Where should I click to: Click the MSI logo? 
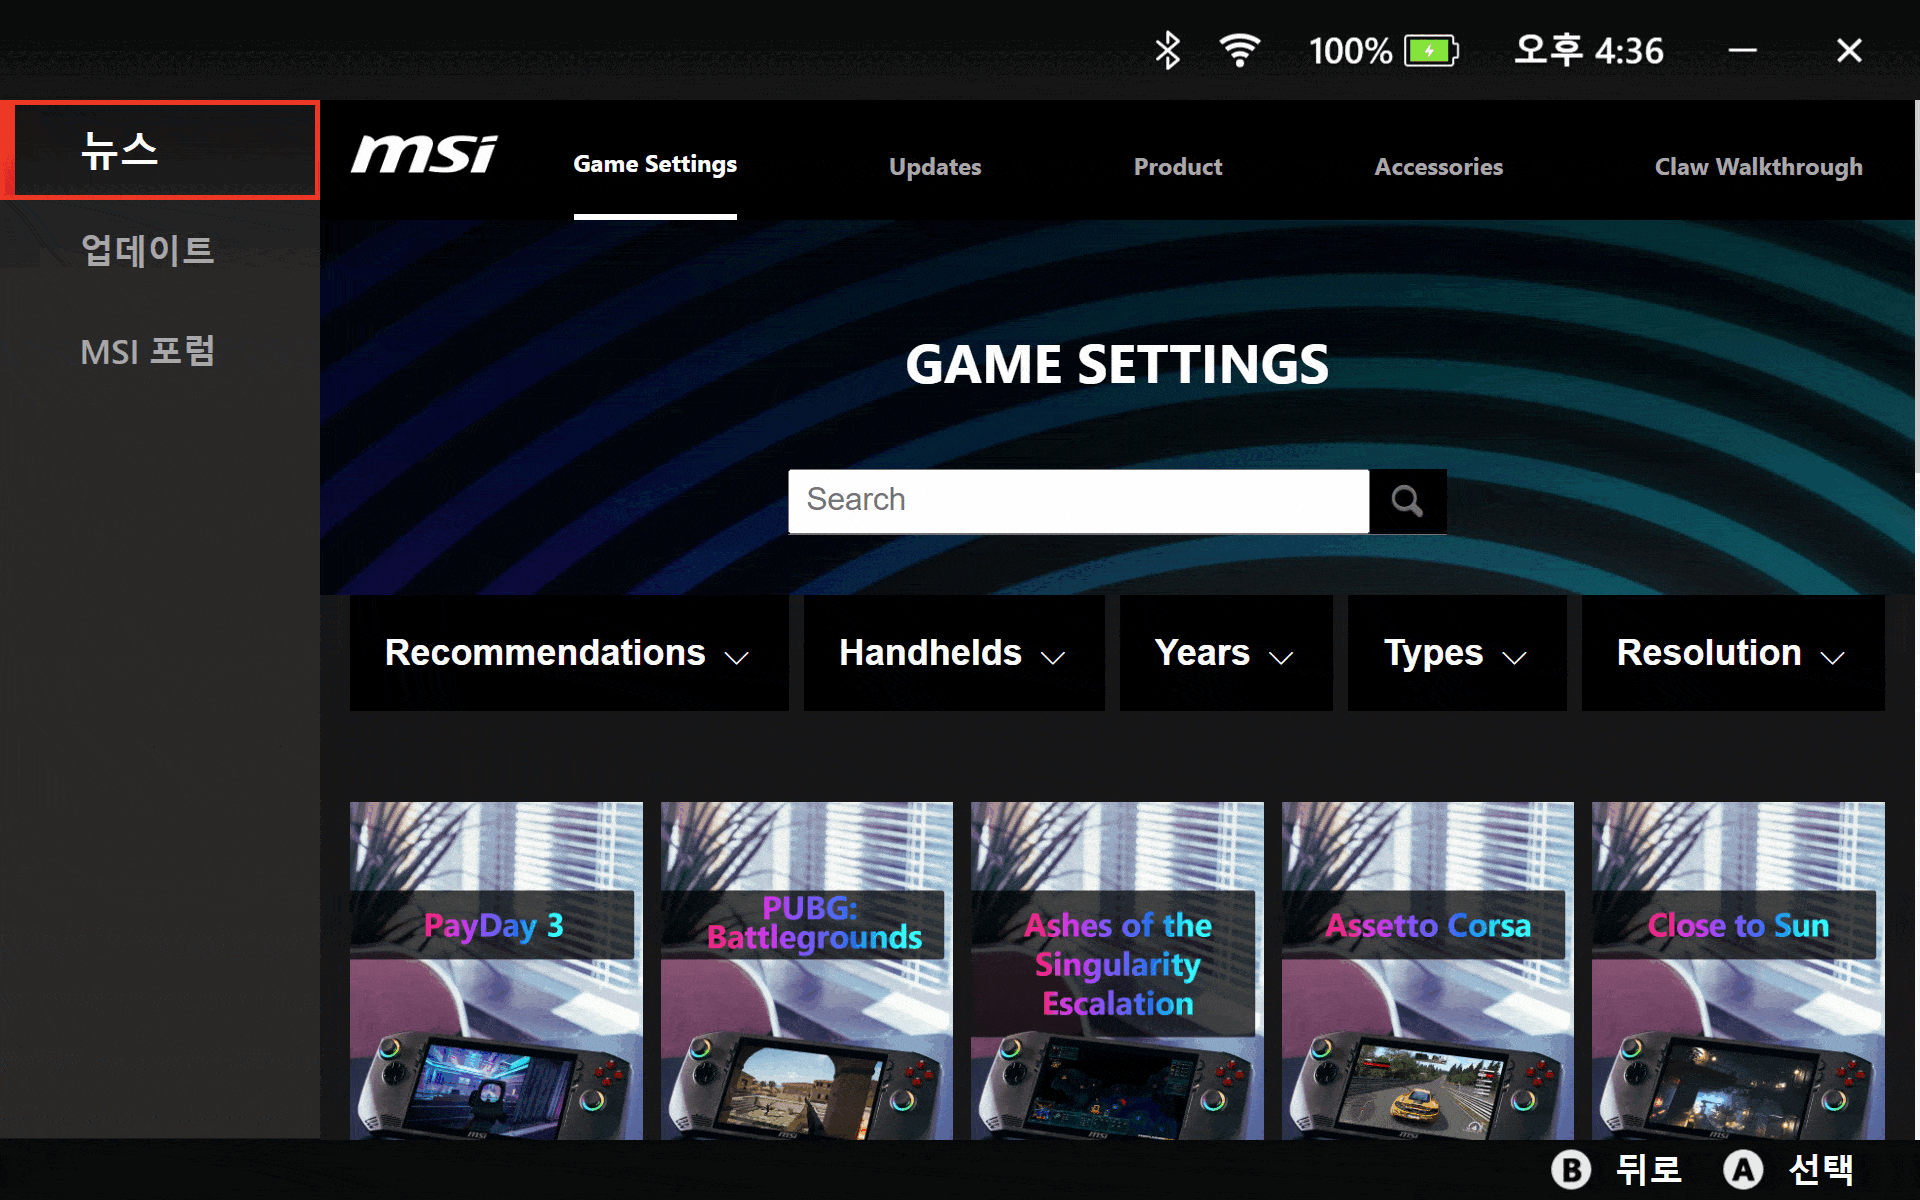tap(424, 155)
